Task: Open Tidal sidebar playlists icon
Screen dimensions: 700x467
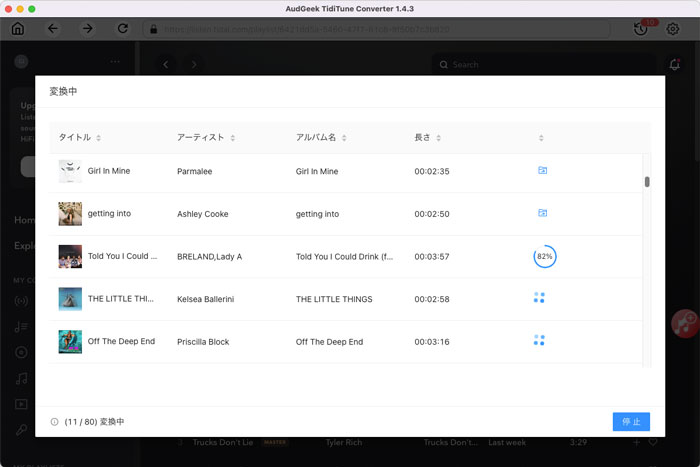Action: [x=21, y=327]
